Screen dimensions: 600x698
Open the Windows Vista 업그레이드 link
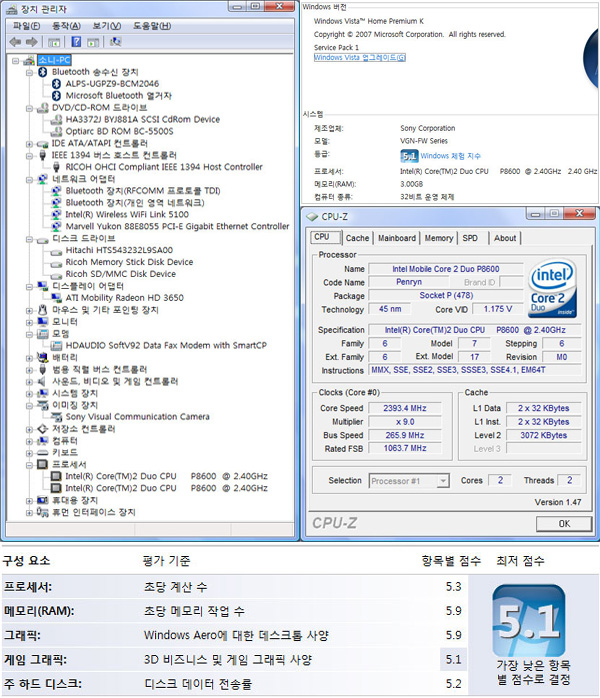click(x=360, y=57)
